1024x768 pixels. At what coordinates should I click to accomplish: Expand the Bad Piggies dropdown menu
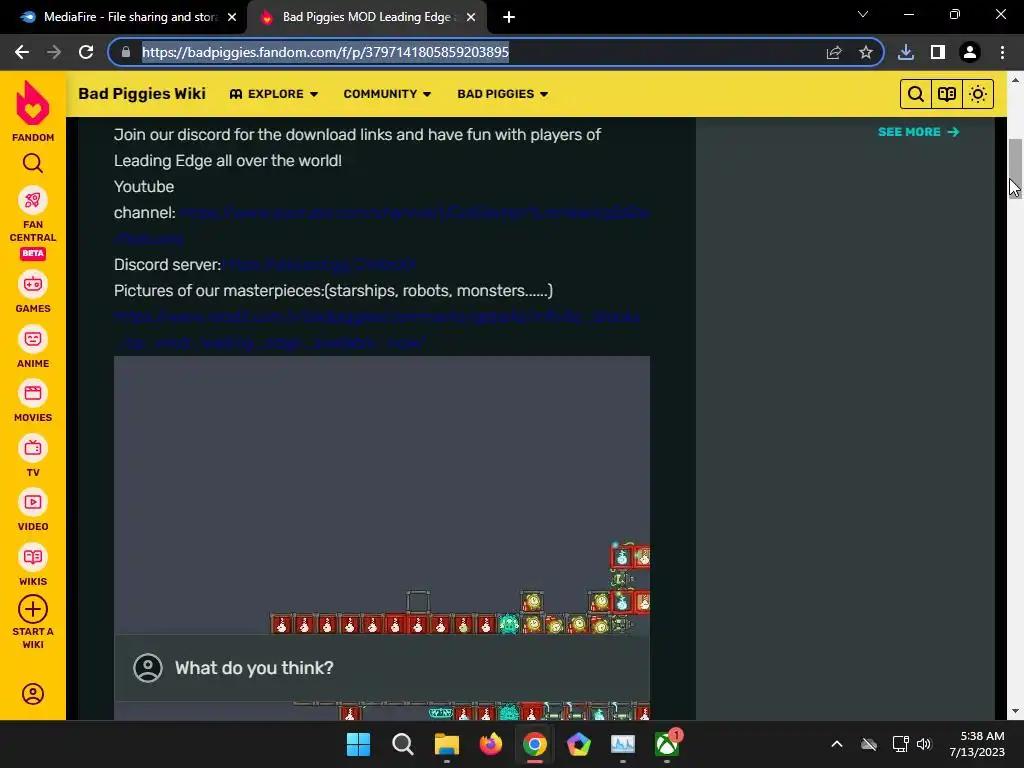503,94
